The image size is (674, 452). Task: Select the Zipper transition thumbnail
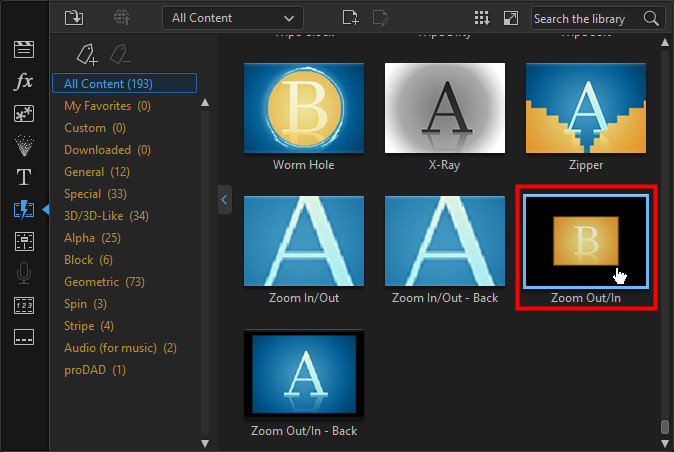click(x=586, y=108)
